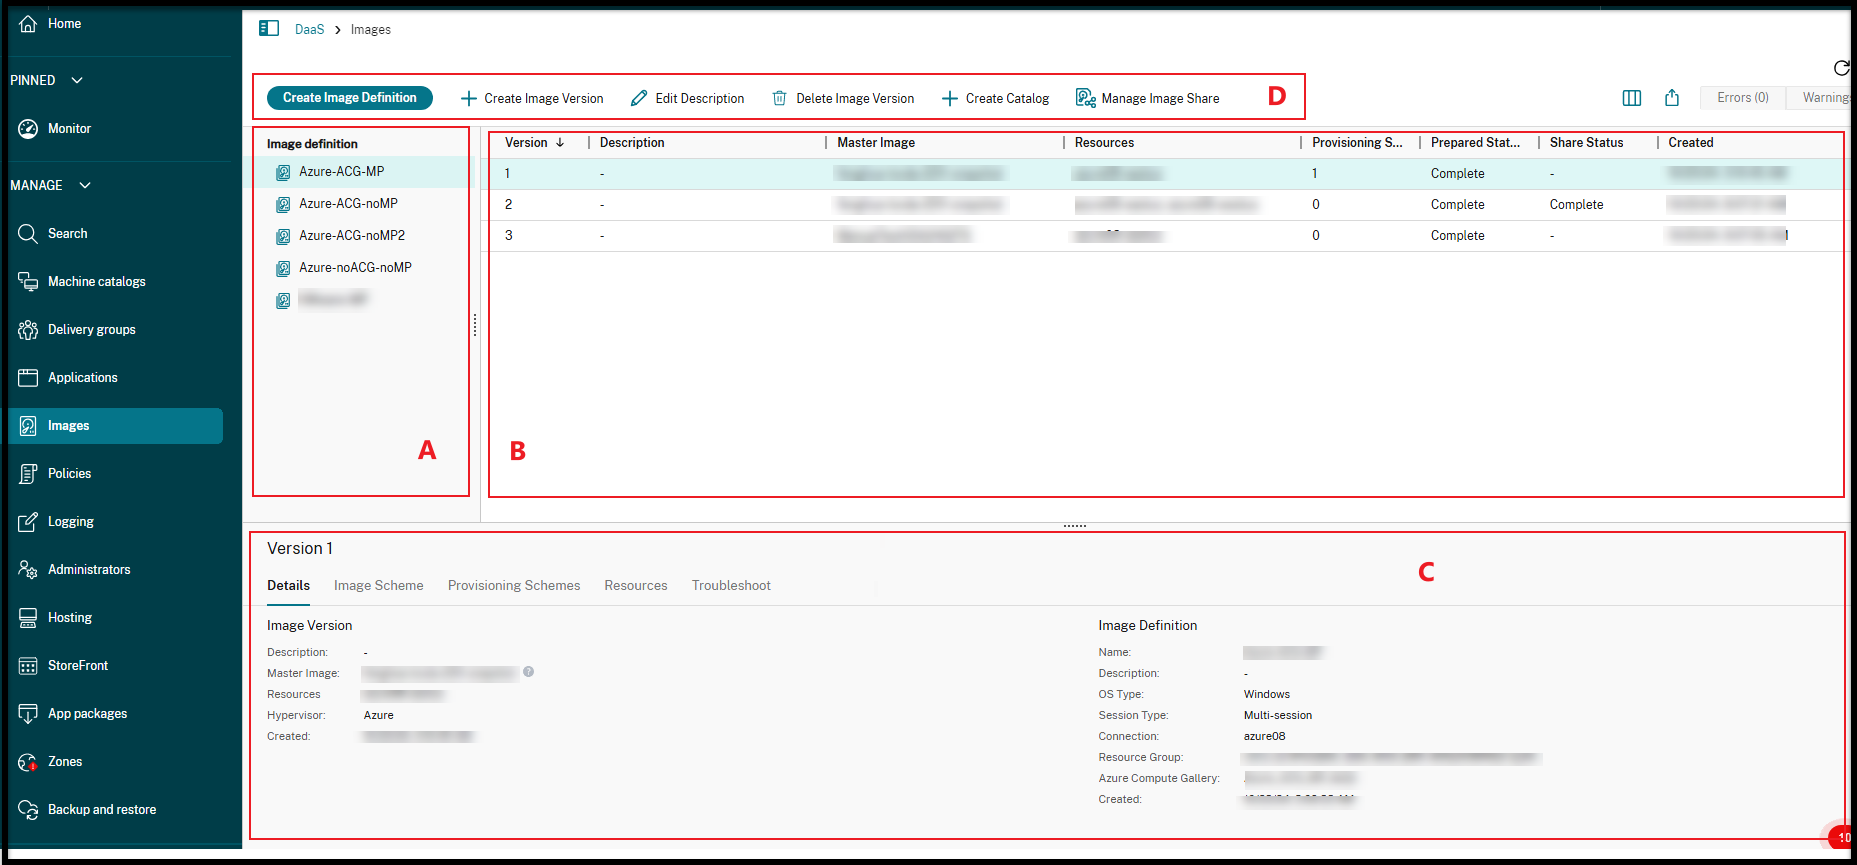Sort by the Version column arrow

click(560, 143)
